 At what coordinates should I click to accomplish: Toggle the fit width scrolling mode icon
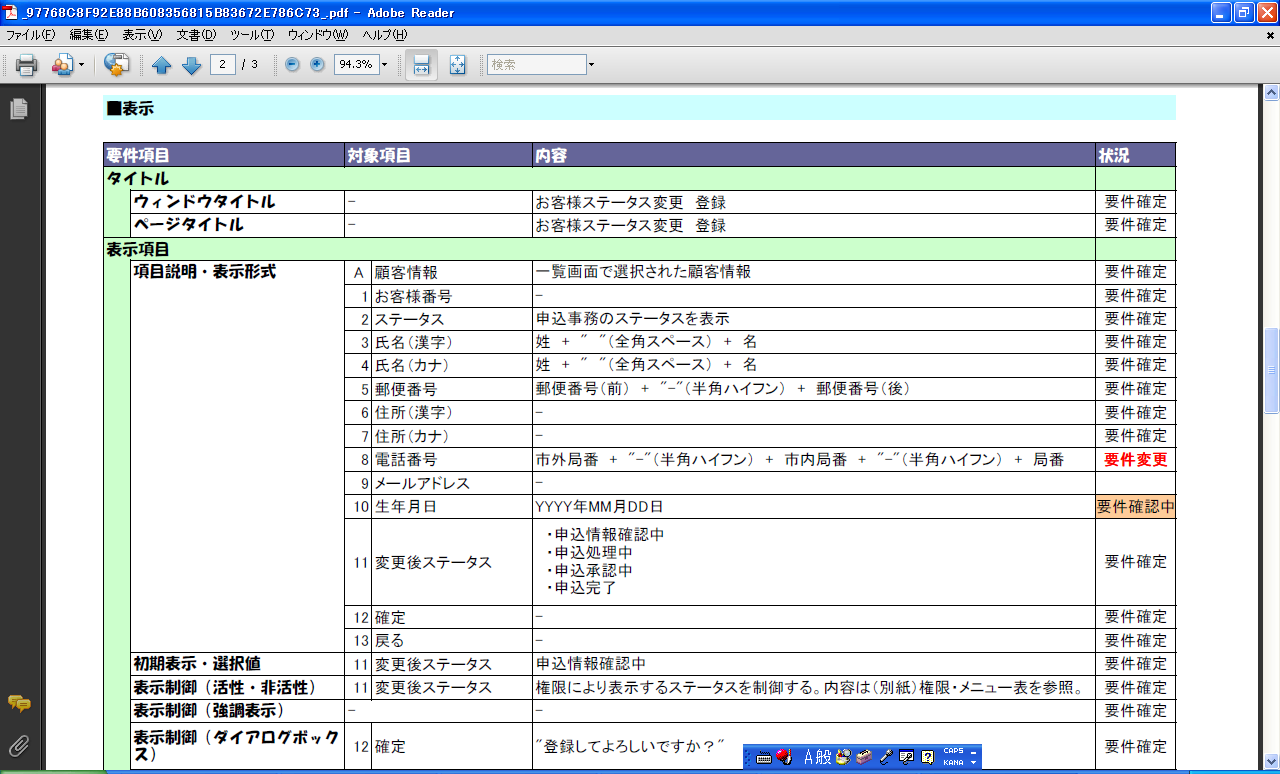pyautogui.click(x=421, y=65)
